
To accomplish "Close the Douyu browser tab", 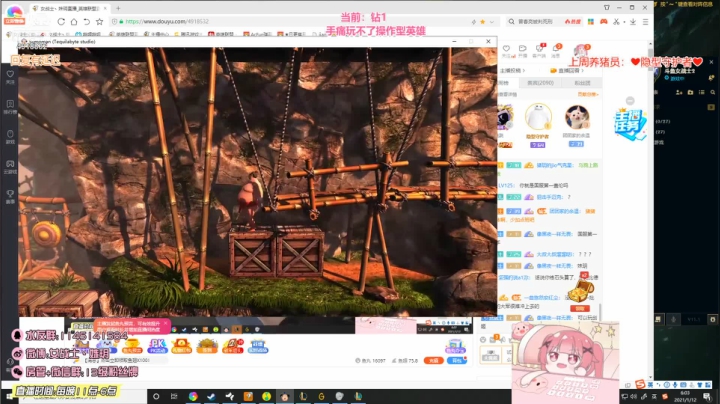I will [105, 8].
